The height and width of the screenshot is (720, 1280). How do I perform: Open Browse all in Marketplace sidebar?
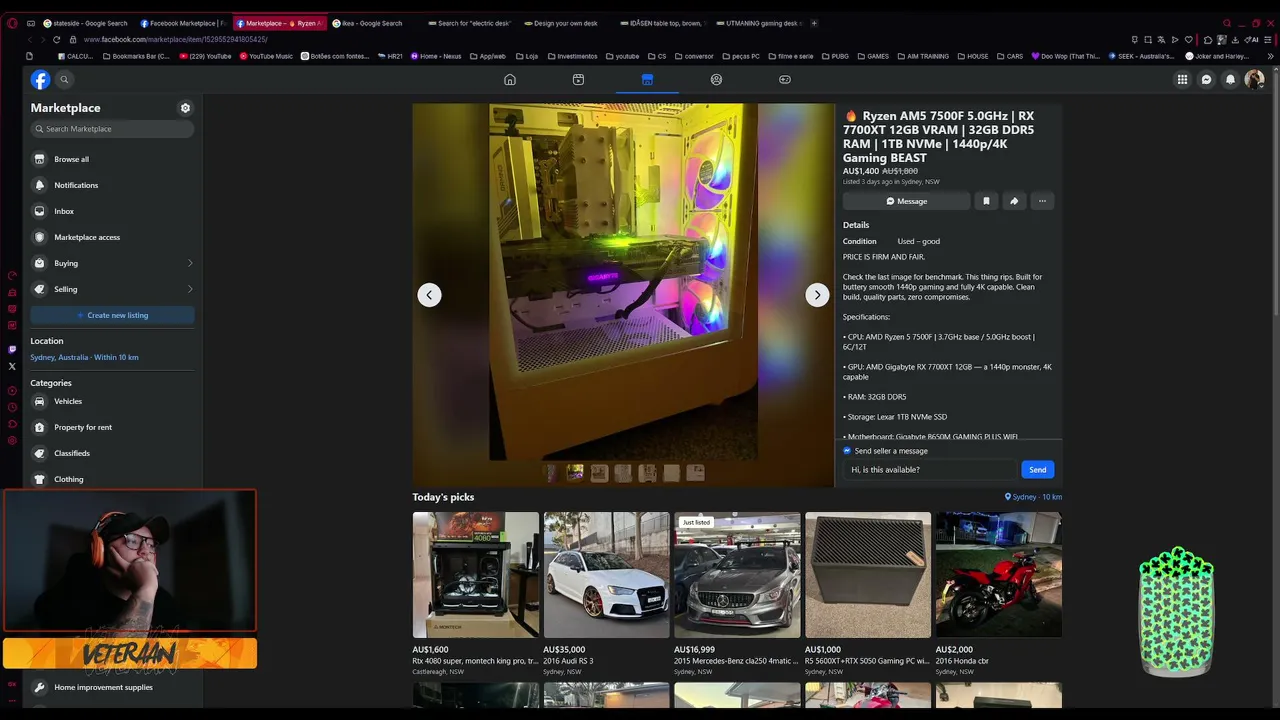tap(112, 159)
